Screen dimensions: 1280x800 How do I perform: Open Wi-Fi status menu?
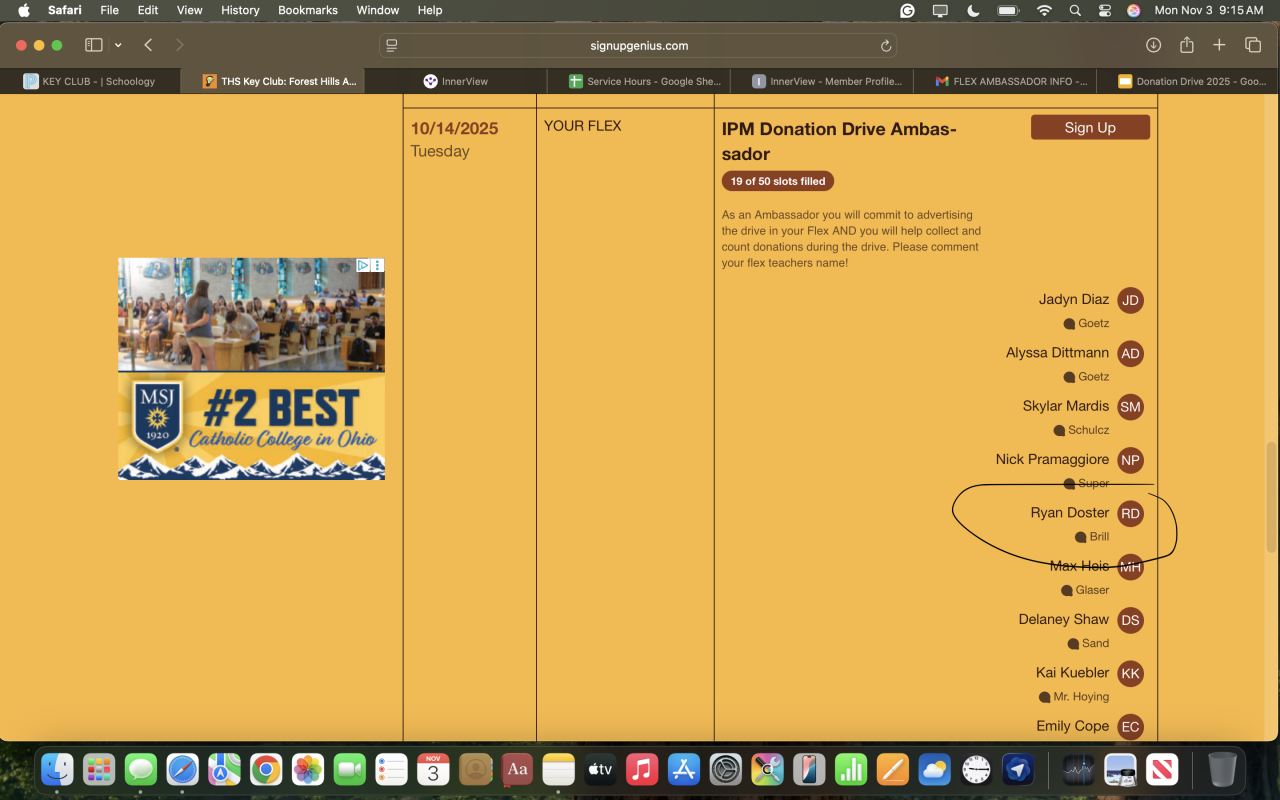coord(1044,10)
